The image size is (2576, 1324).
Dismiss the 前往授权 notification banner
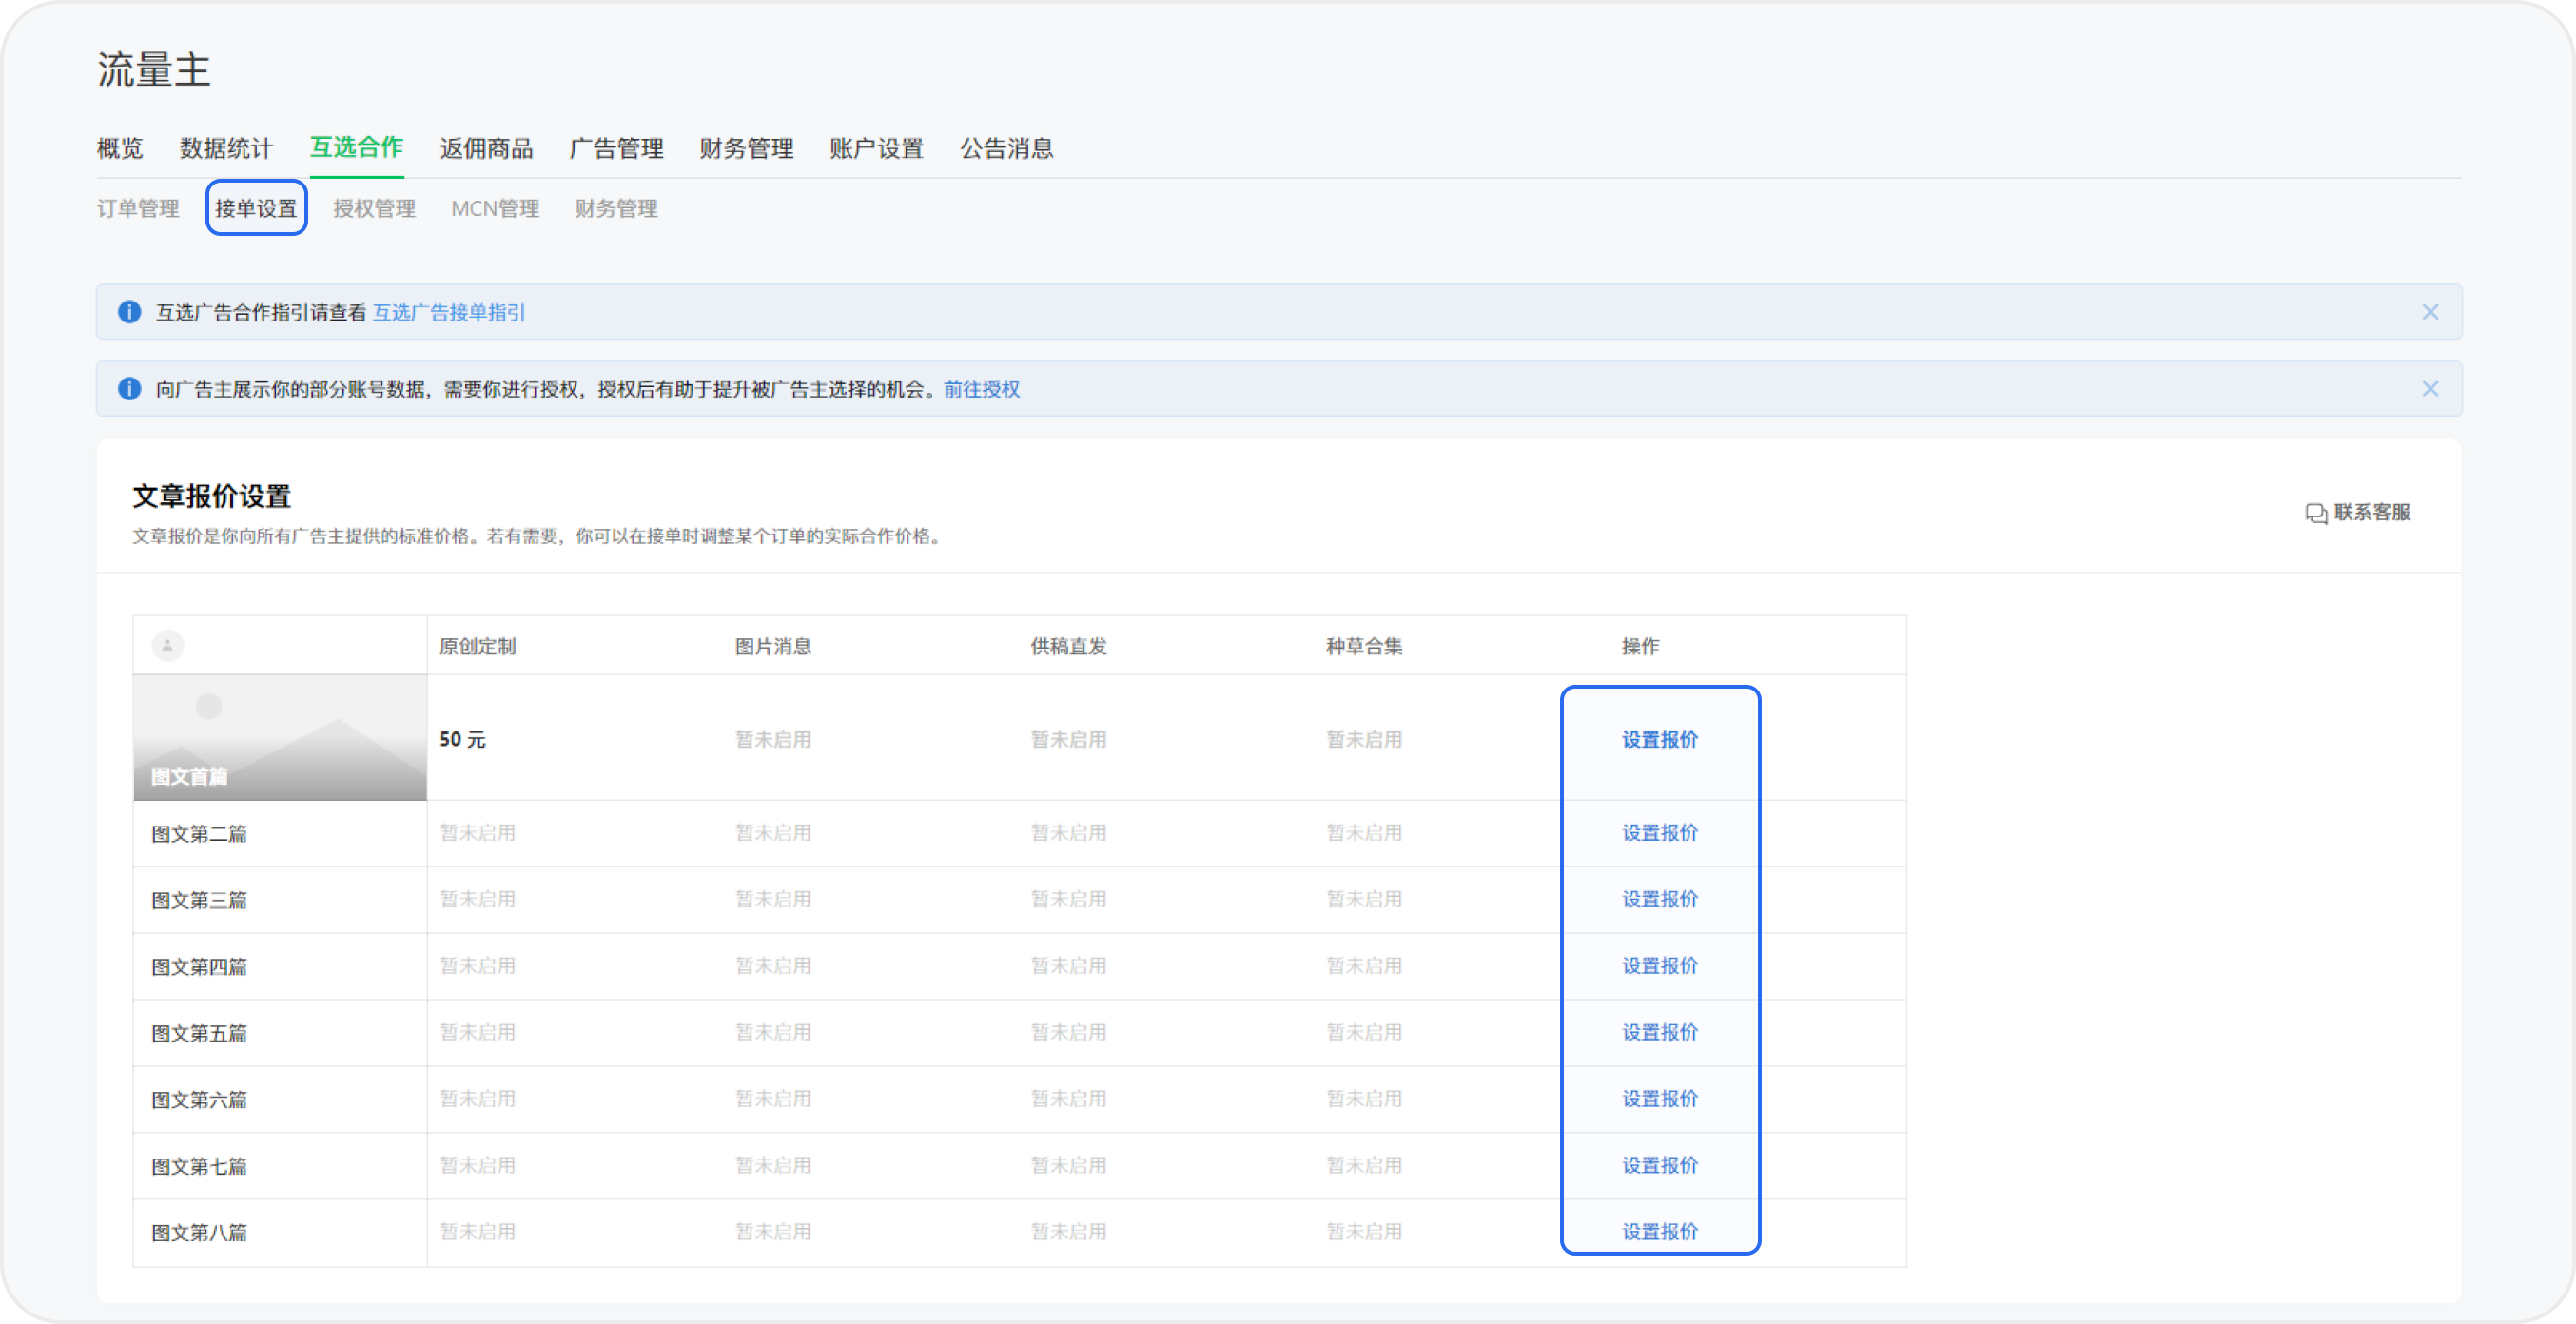click(x=2430, y=389)
